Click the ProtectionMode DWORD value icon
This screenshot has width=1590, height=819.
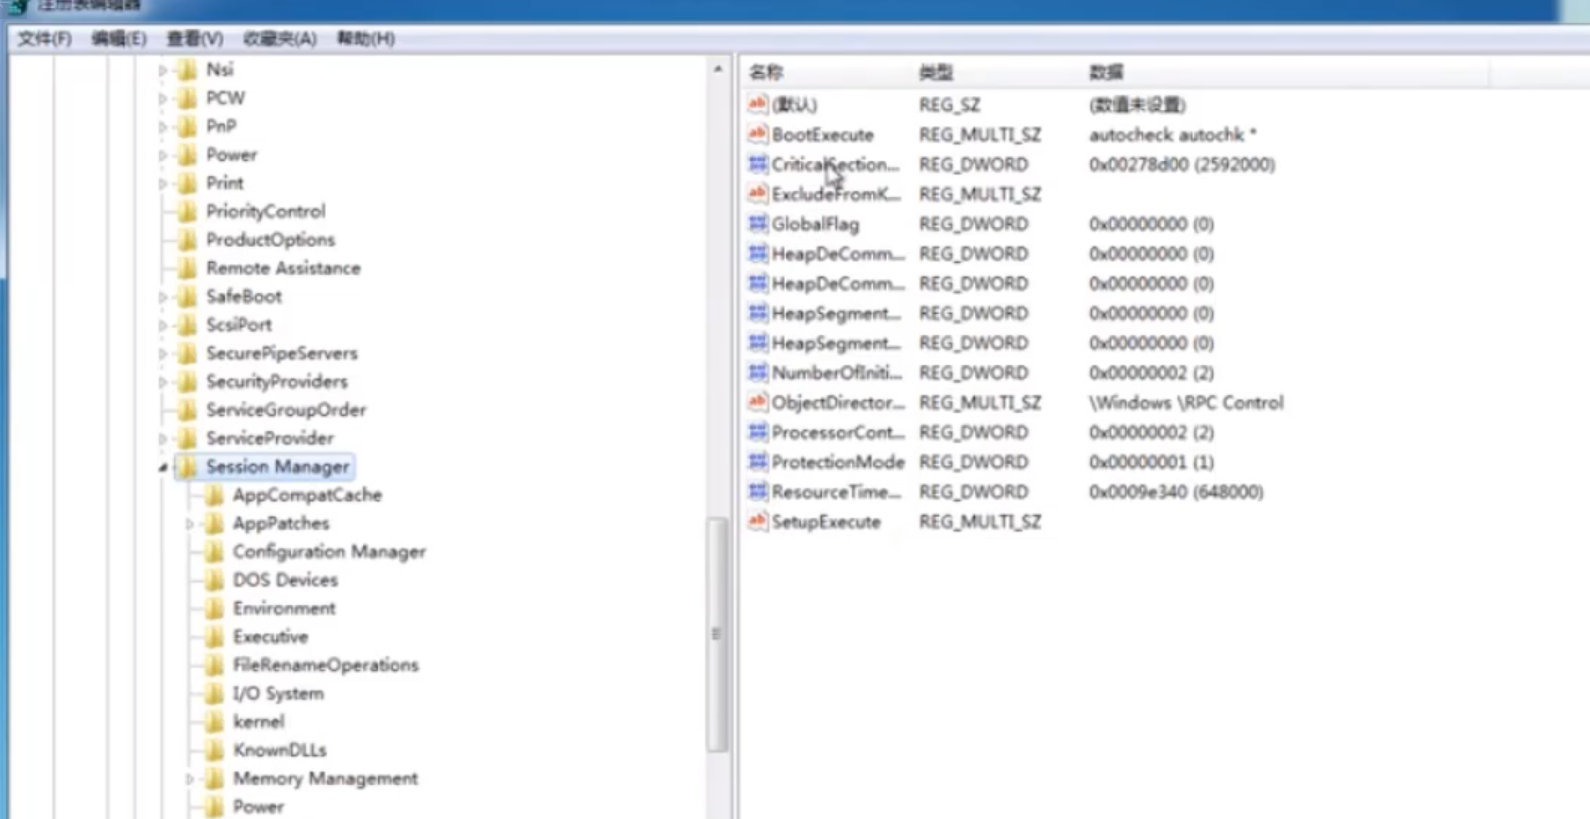click(757, 461)
